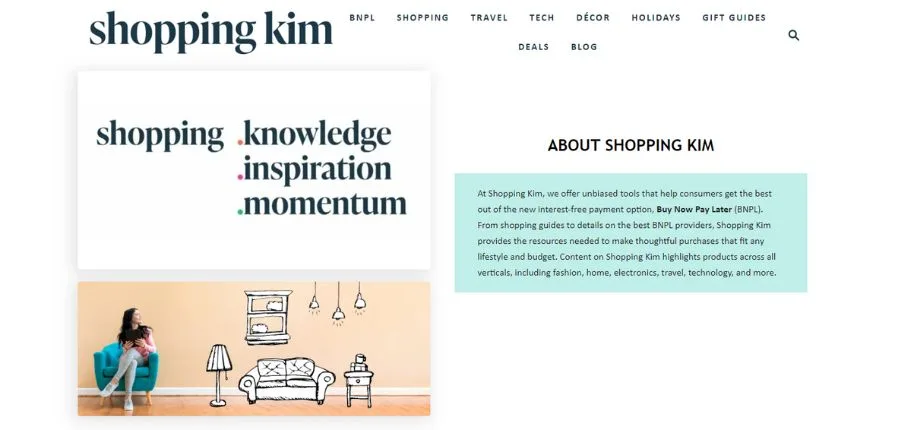Open the Gift Guides menu
The width and height of the screenshot is (900, 430).
[x=734, y=18]
